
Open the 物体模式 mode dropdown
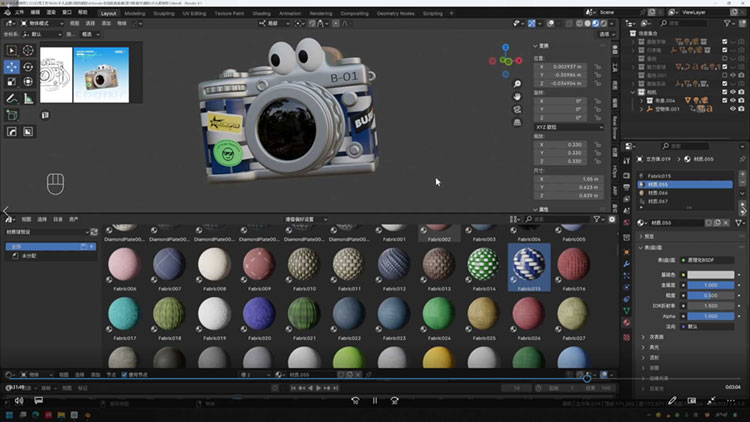[x=40, y=22]
